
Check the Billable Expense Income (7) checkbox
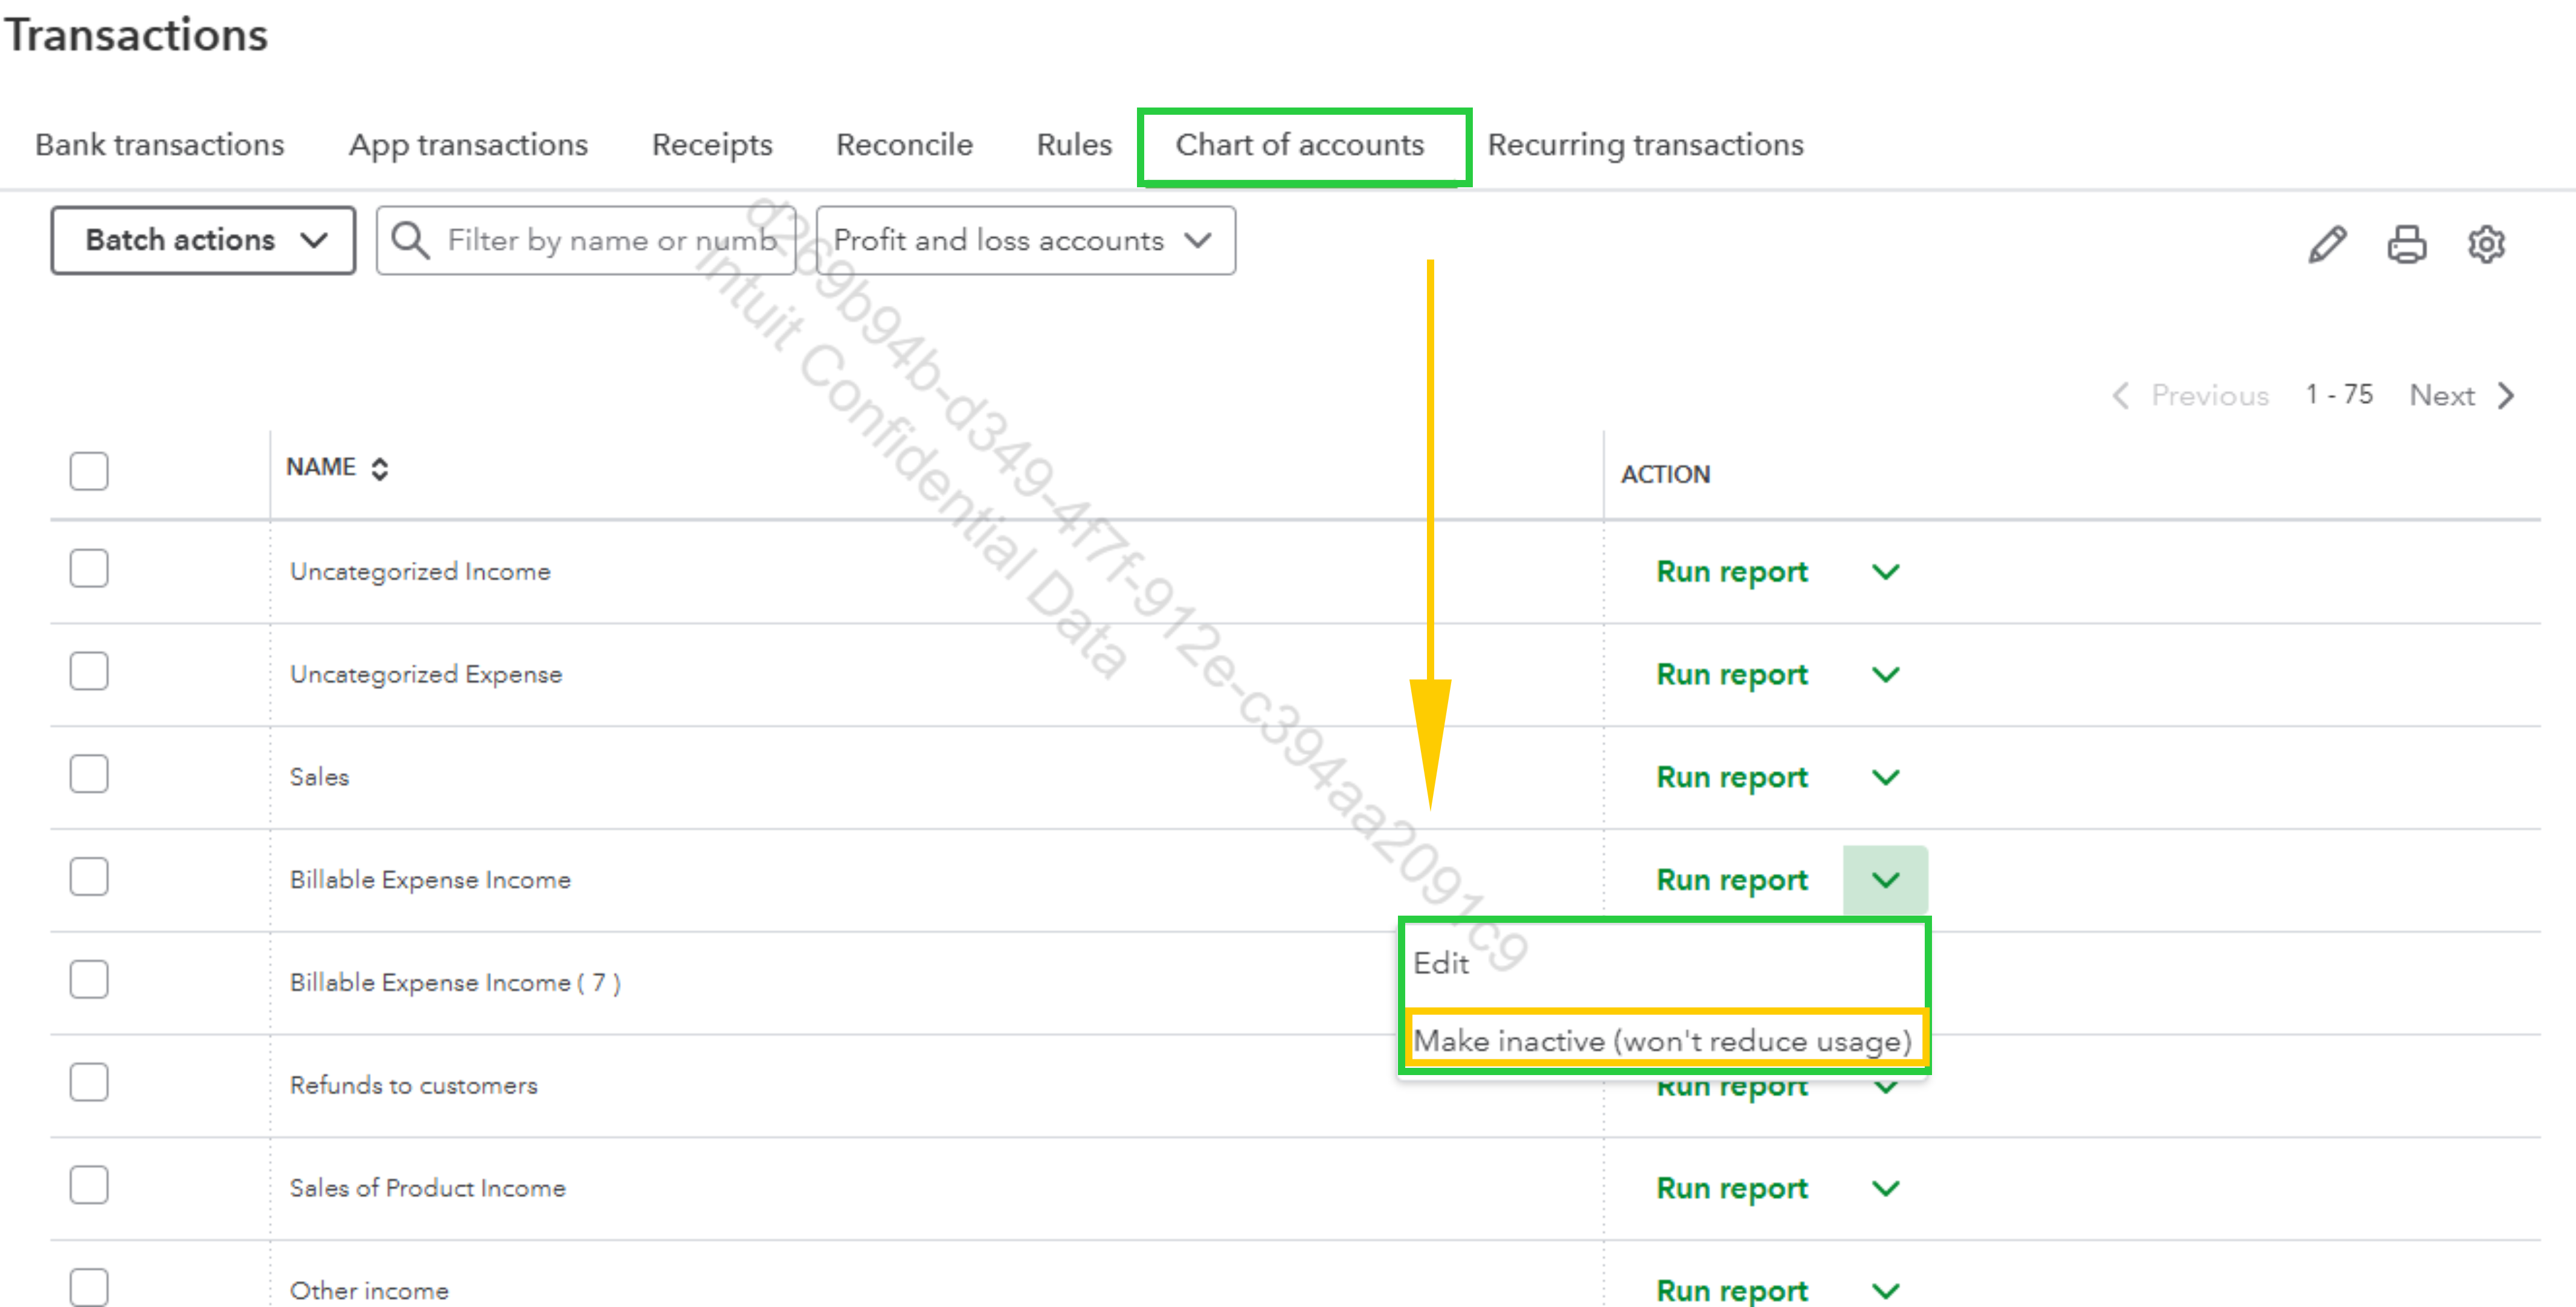pos(89,980)
